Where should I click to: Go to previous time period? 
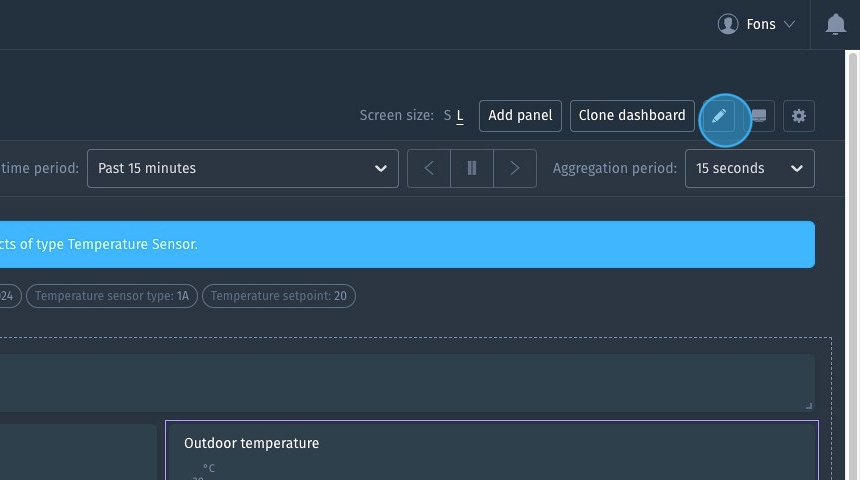pyautogui.click(x=429, y=168)
